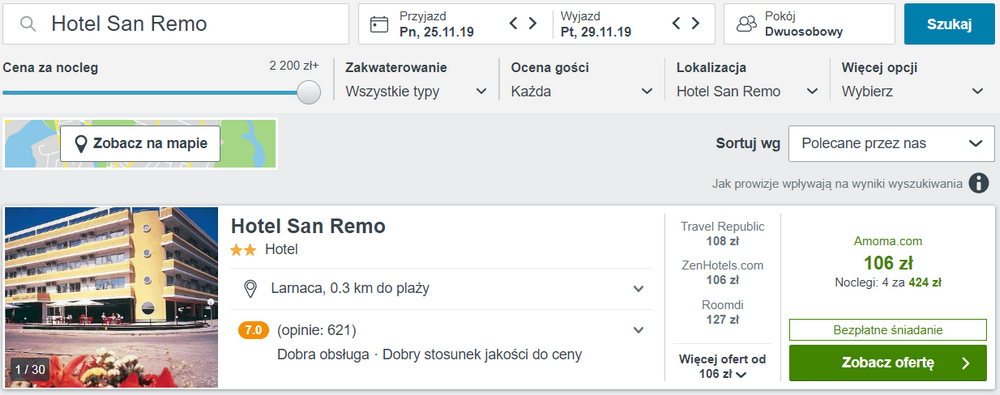Click the 2 200 zł+ price label
1000x395 pixels.
293,65
